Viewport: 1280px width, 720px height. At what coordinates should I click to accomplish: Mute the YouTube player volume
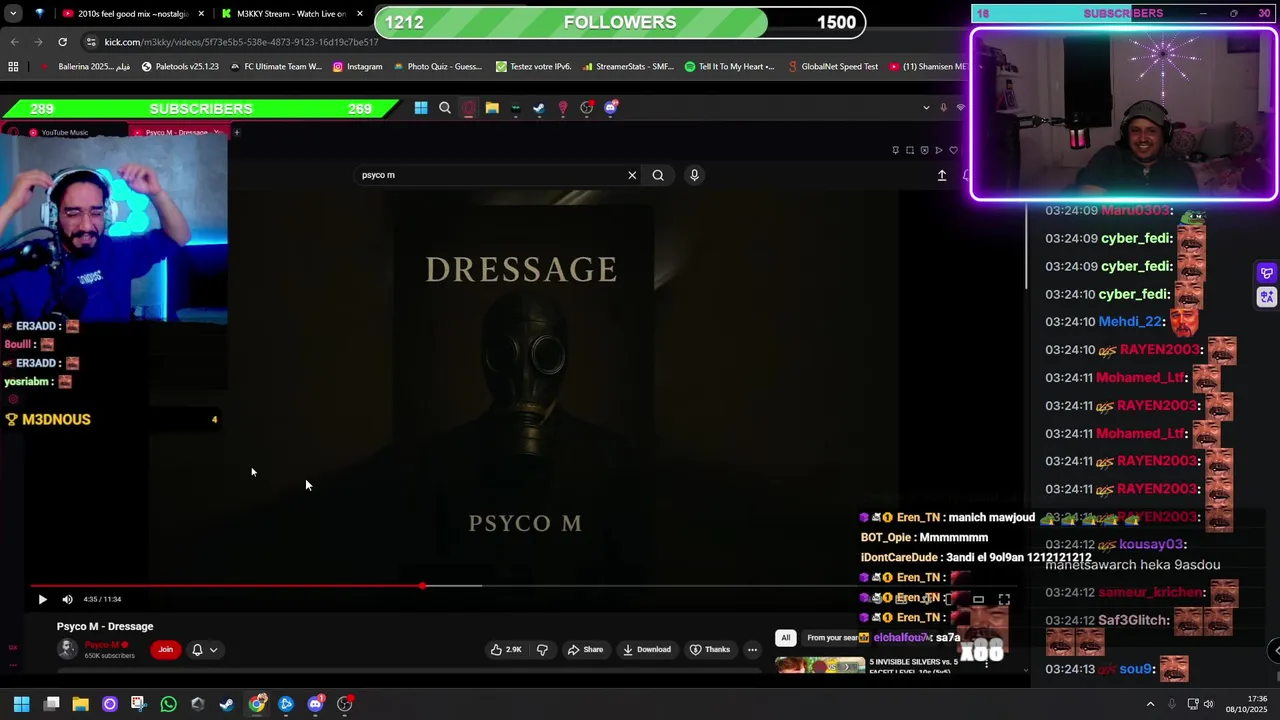[67, 599]
